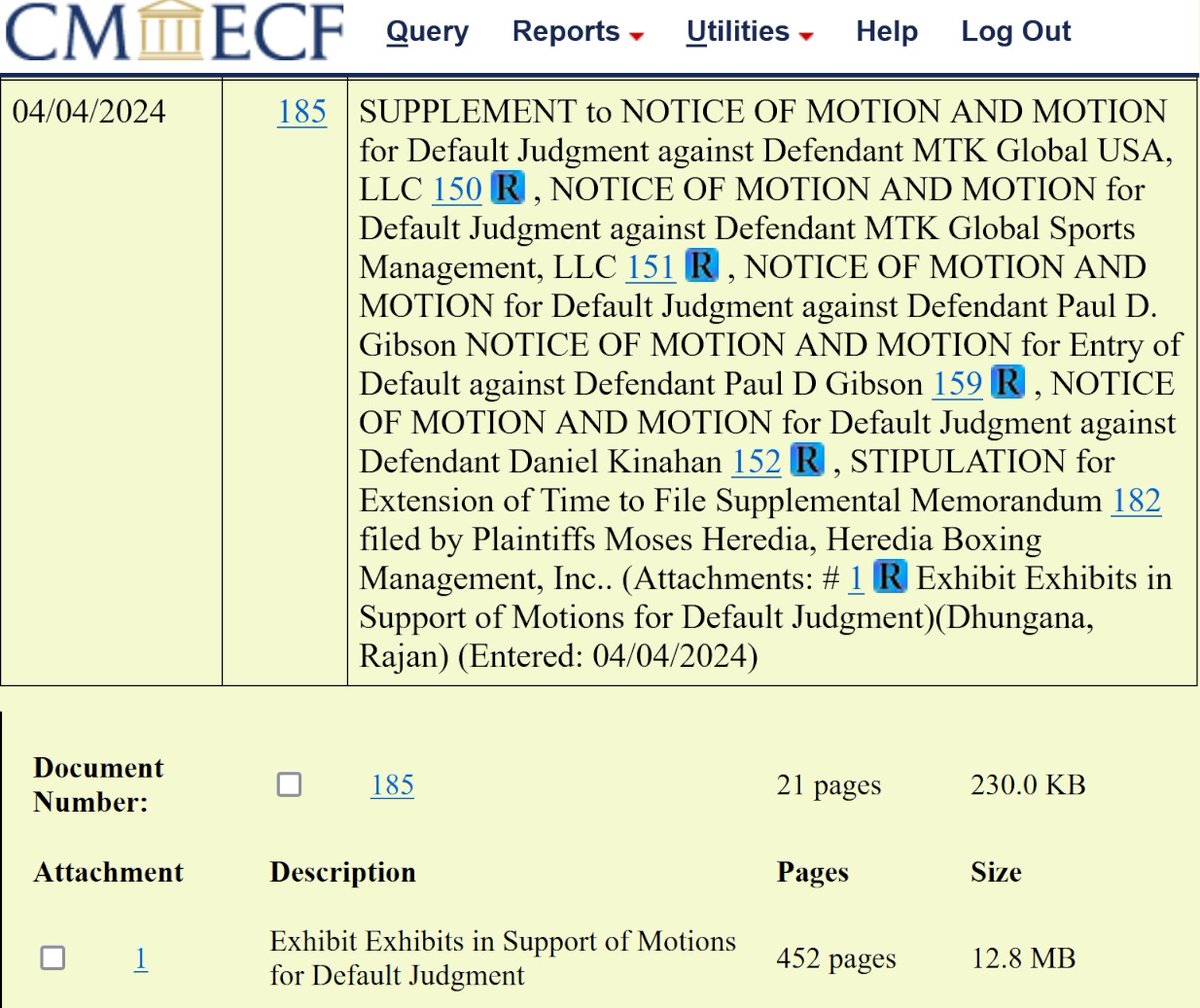The height and width of the screenshot is (1008, 1200).
Task: Click the '230.0 KB' size value
Action: pyautogui.click(x=1028, y=786)
